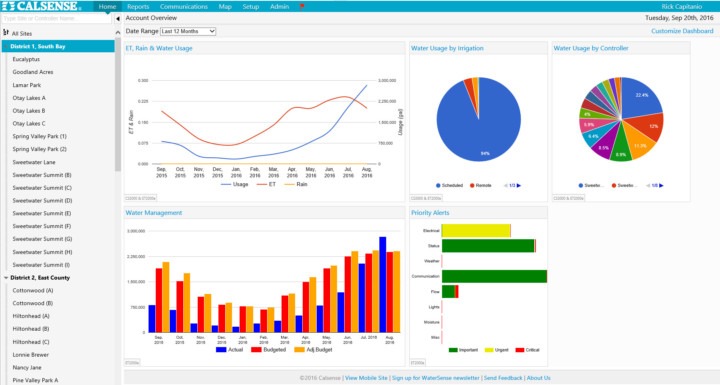Click the Communication bar in Priority Alerts

[x=494, y=276]
